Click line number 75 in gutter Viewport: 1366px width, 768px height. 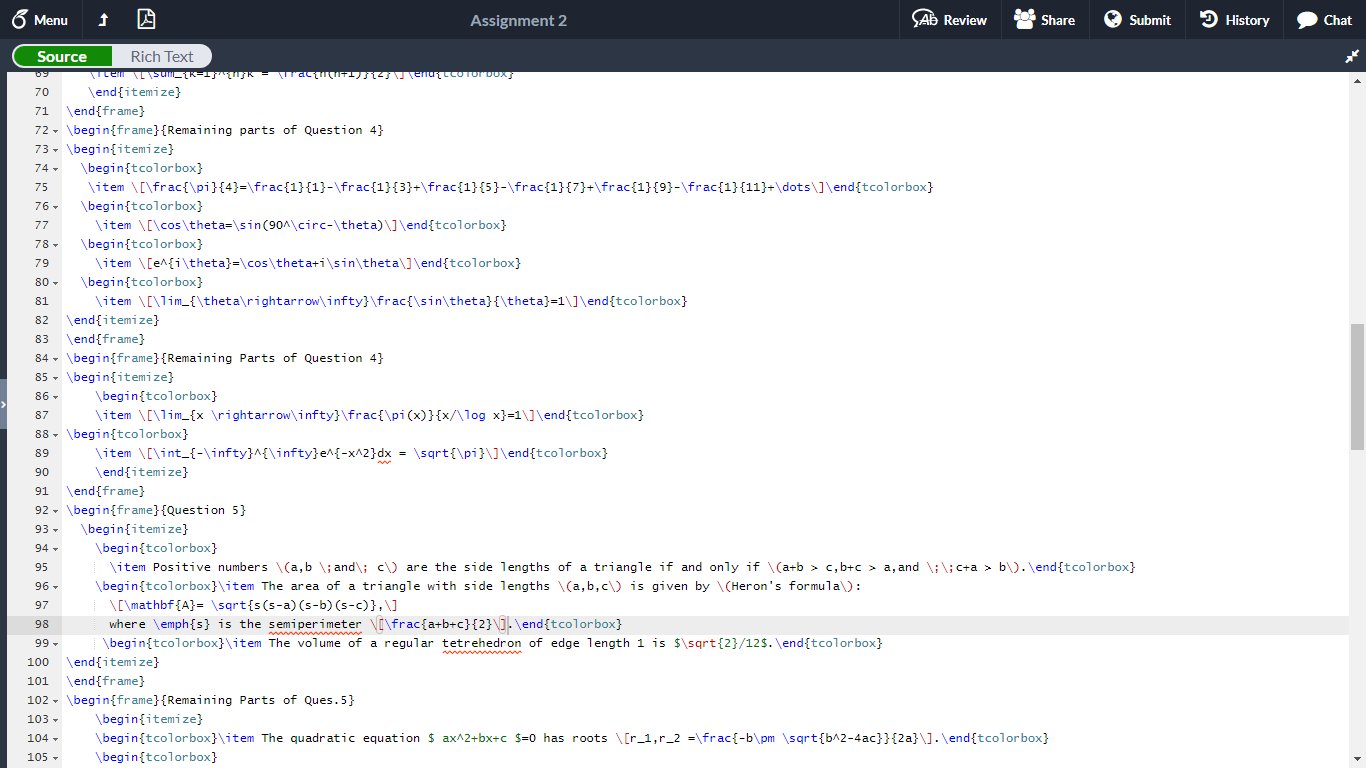click(41, 187)
